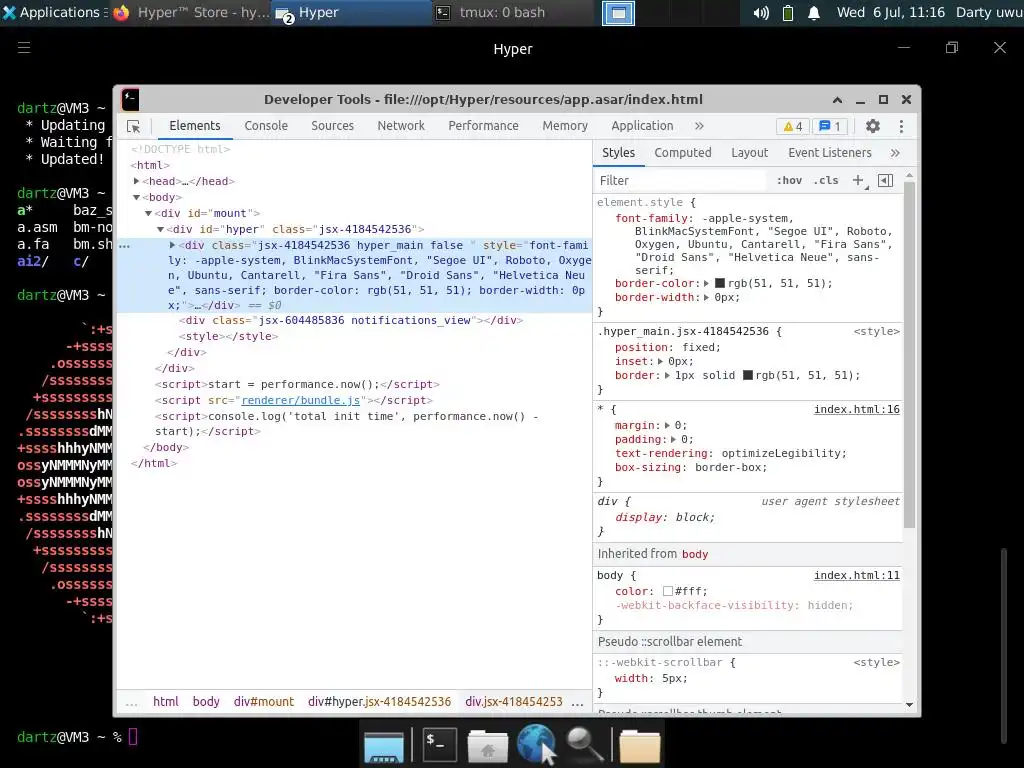Open index.html:11 source link
Image resolution: width=1024 pixels, height=768 pixels.
click(856, 575)
